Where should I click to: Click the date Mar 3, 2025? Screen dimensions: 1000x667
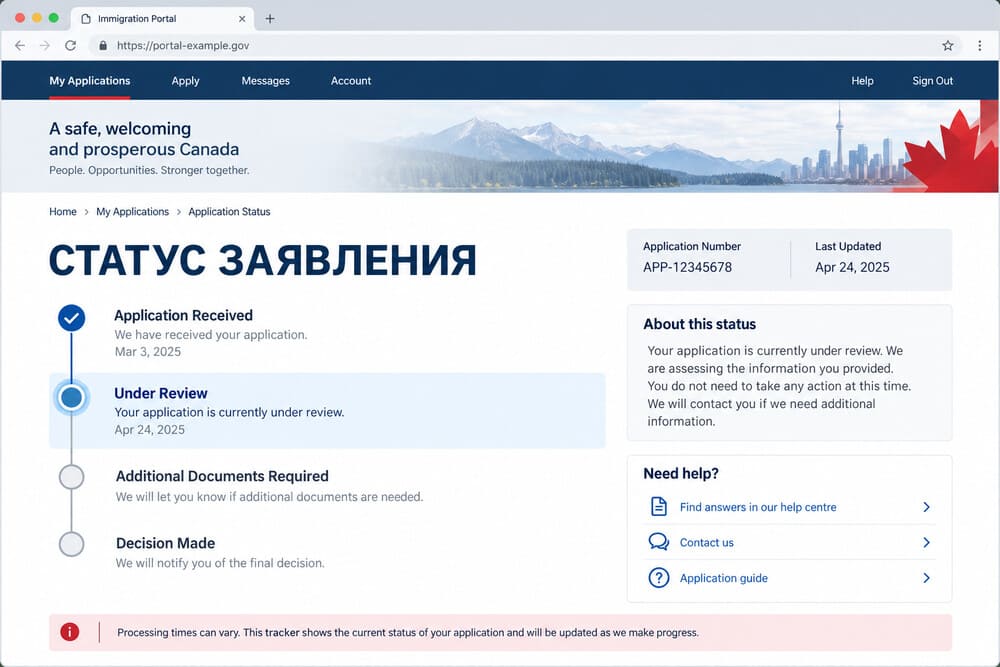point(148,351)
